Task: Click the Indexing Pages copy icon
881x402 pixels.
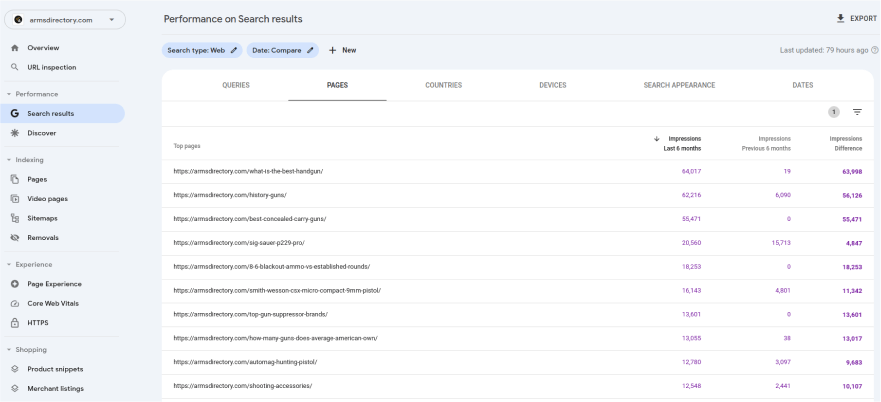Action: tap(15, 179)
